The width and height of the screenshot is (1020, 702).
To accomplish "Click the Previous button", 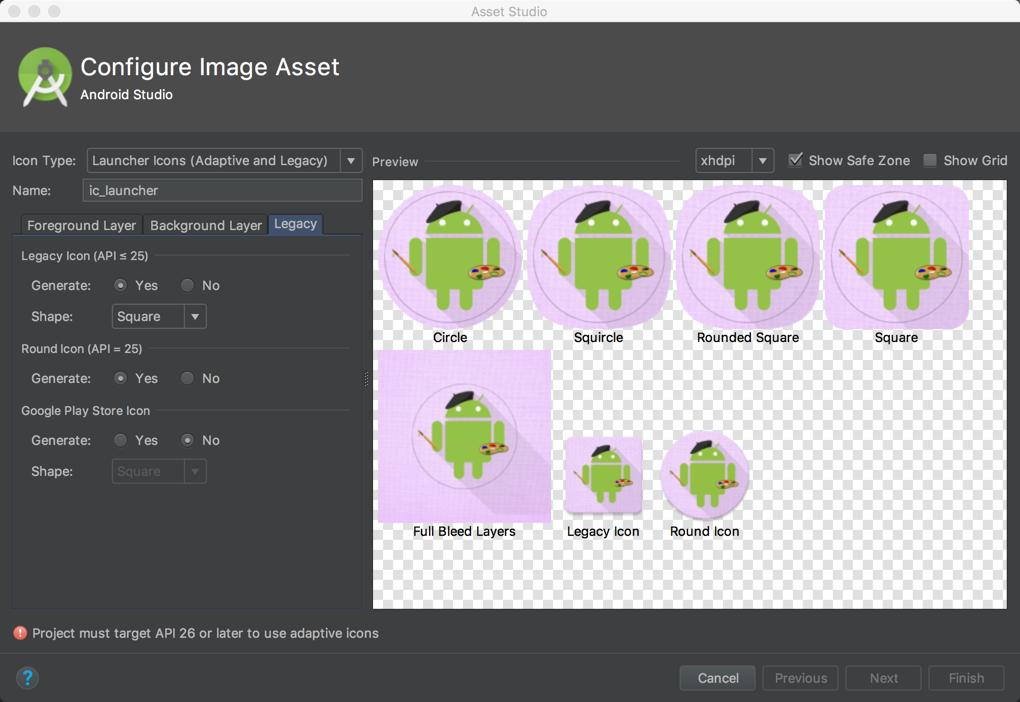I will pos(800,678).
